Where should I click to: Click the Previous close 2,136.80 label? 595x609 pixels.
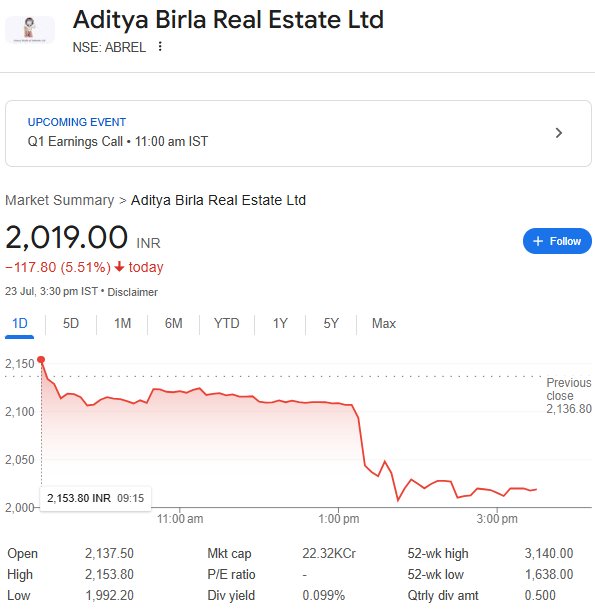point(569,396)
